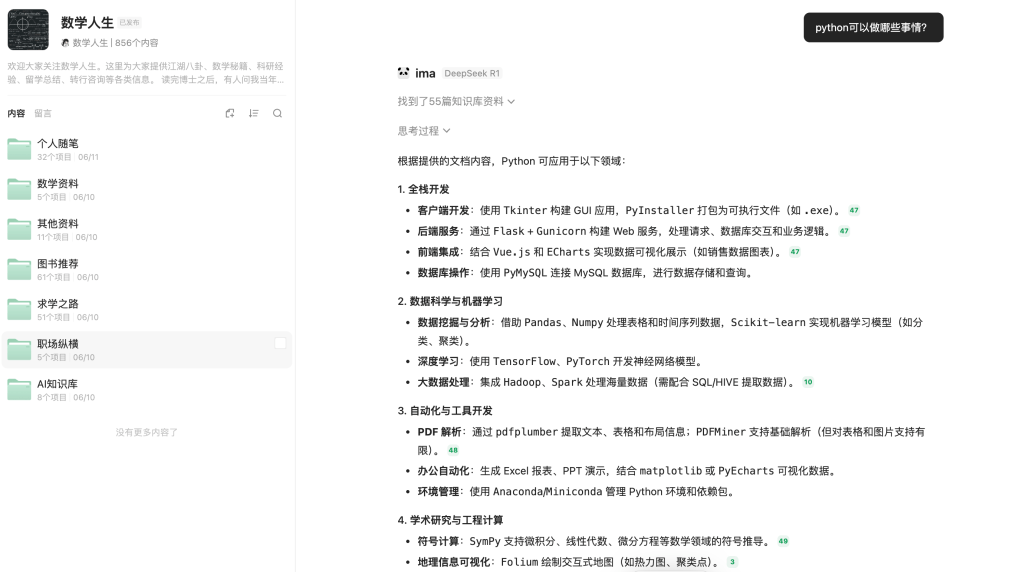Click the ima panda logo icon
1023x572 pixels.
[x=403, y=73]
